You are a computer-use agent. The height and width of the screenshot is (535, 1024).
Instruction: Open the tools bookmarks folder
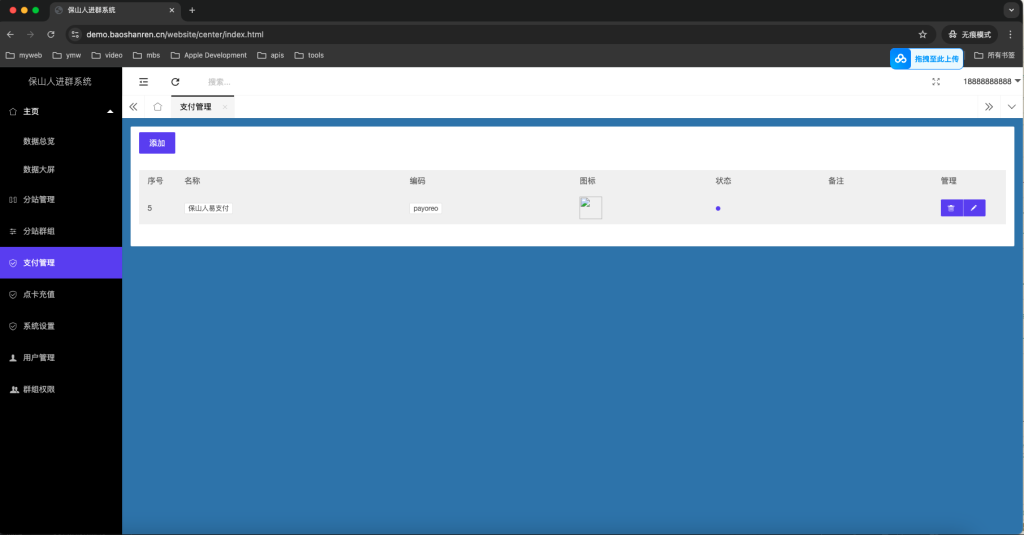(x=309, y=56)
